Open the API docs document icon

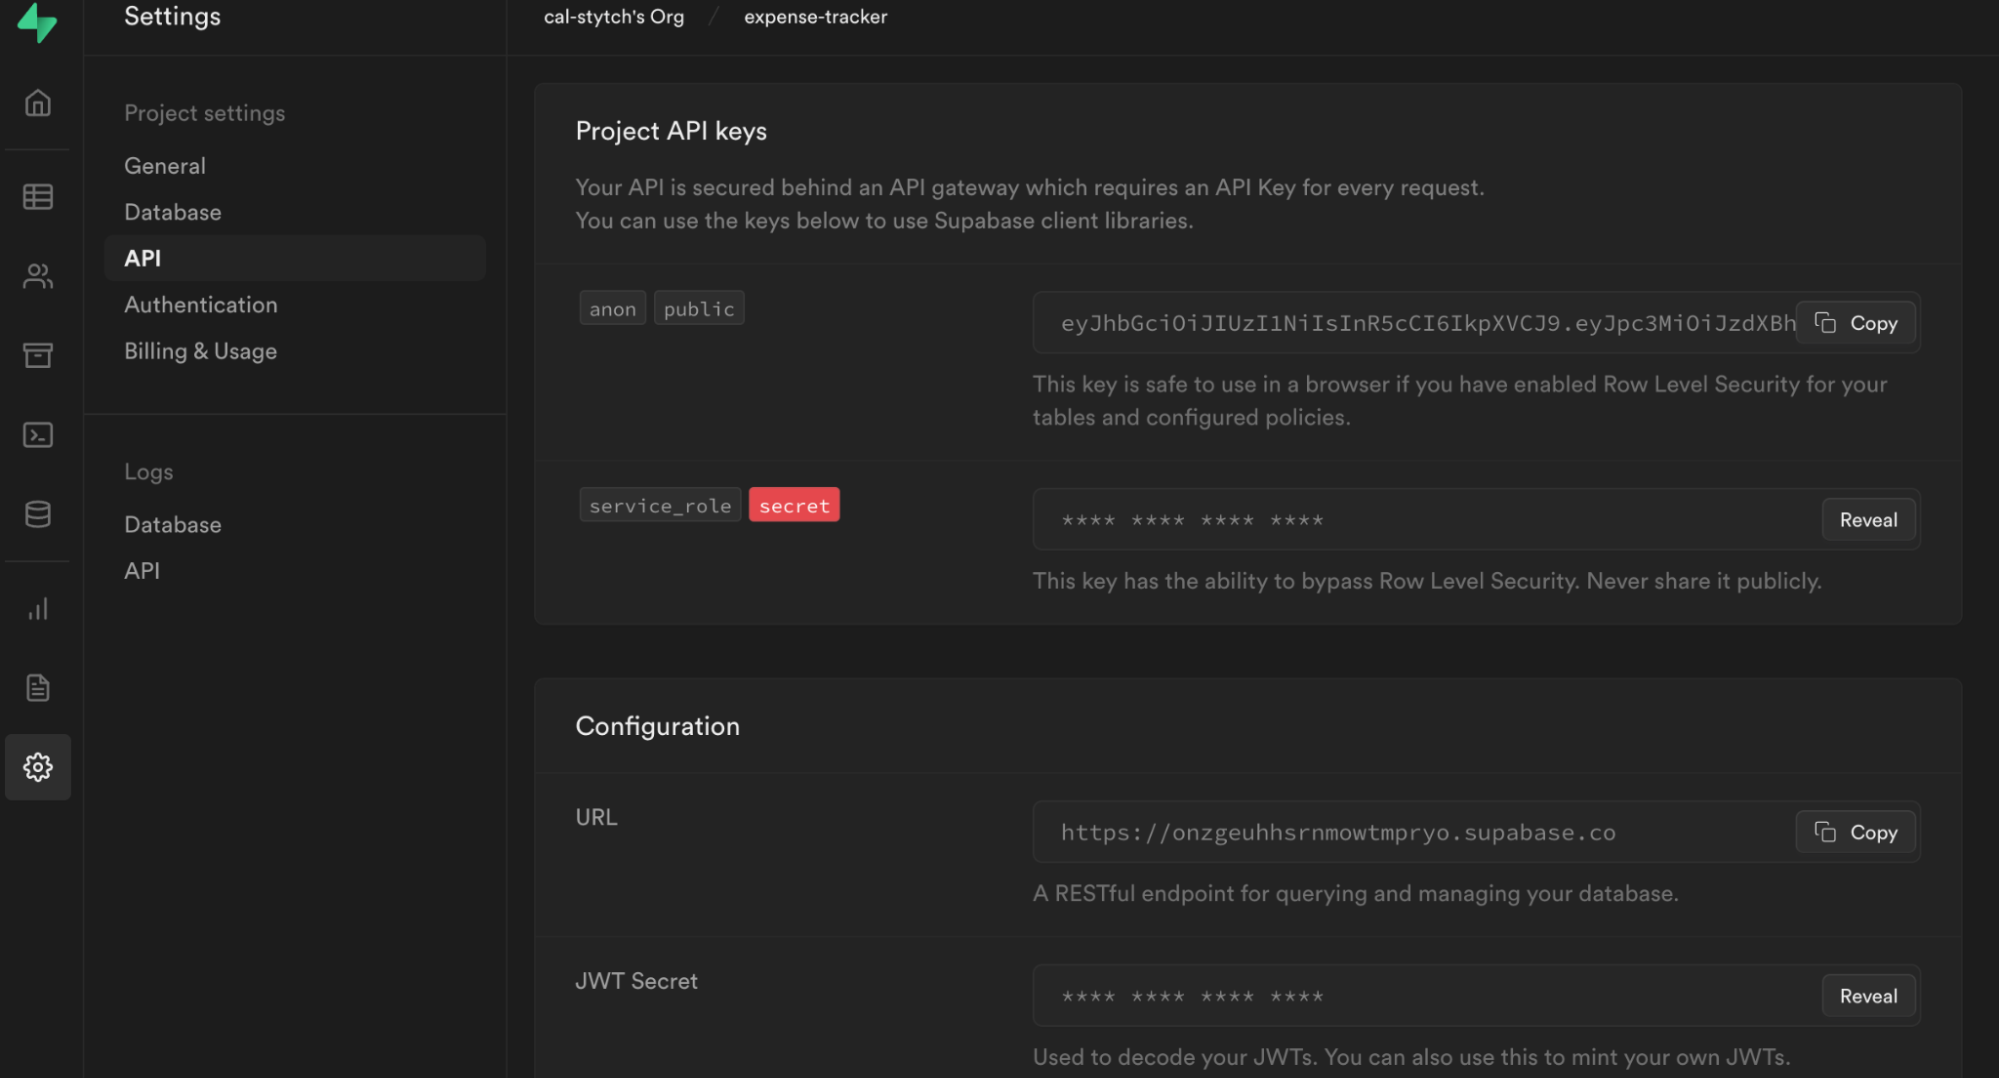(x=38, y=688)
